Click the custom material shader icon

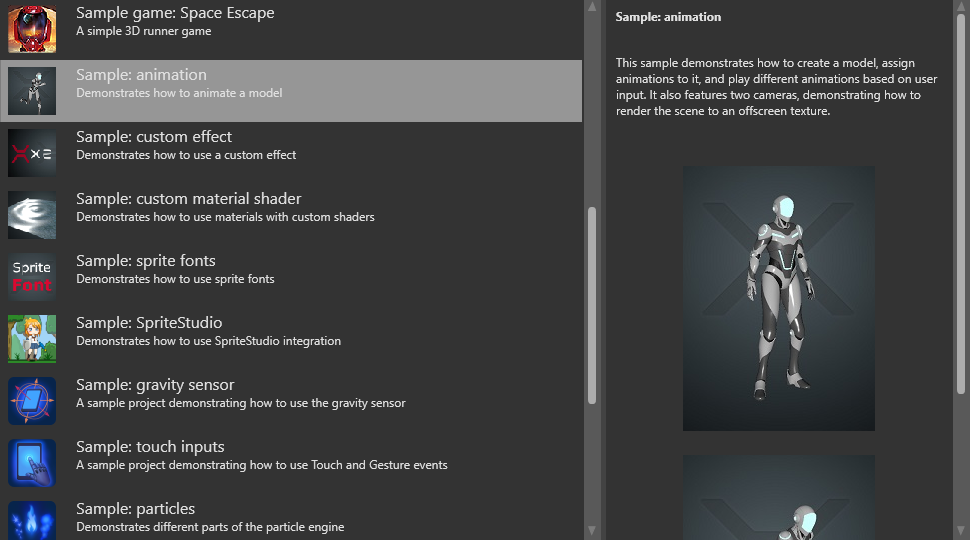click(x=32, y=215)
